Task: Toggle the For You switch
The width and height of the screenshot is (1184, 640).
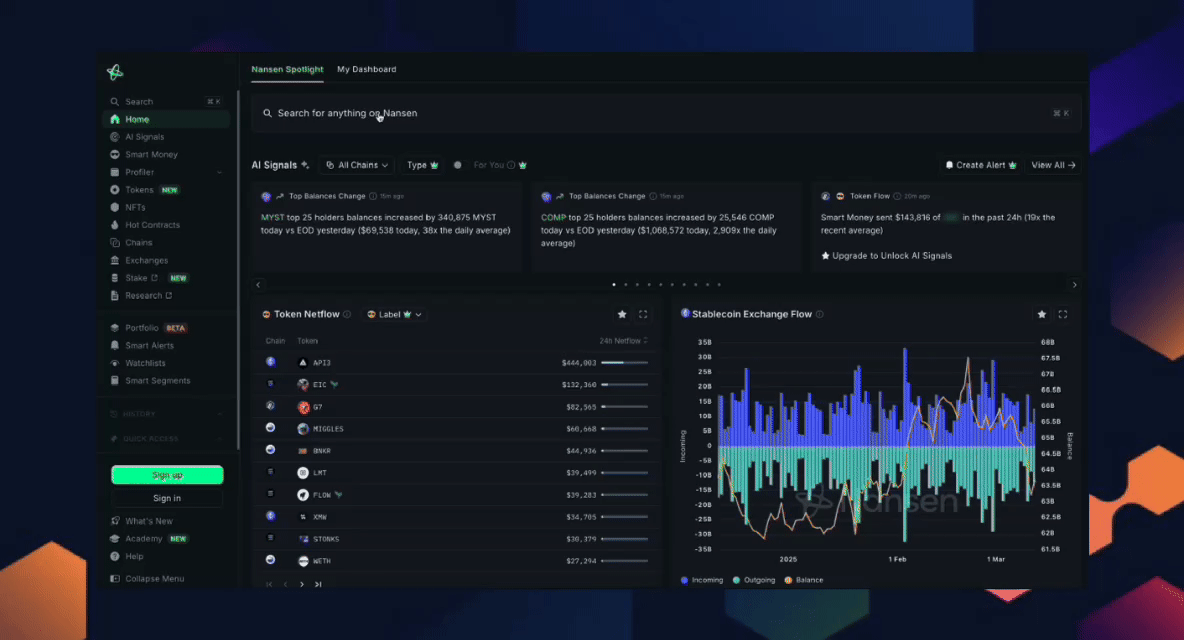Action: [458, 165]
